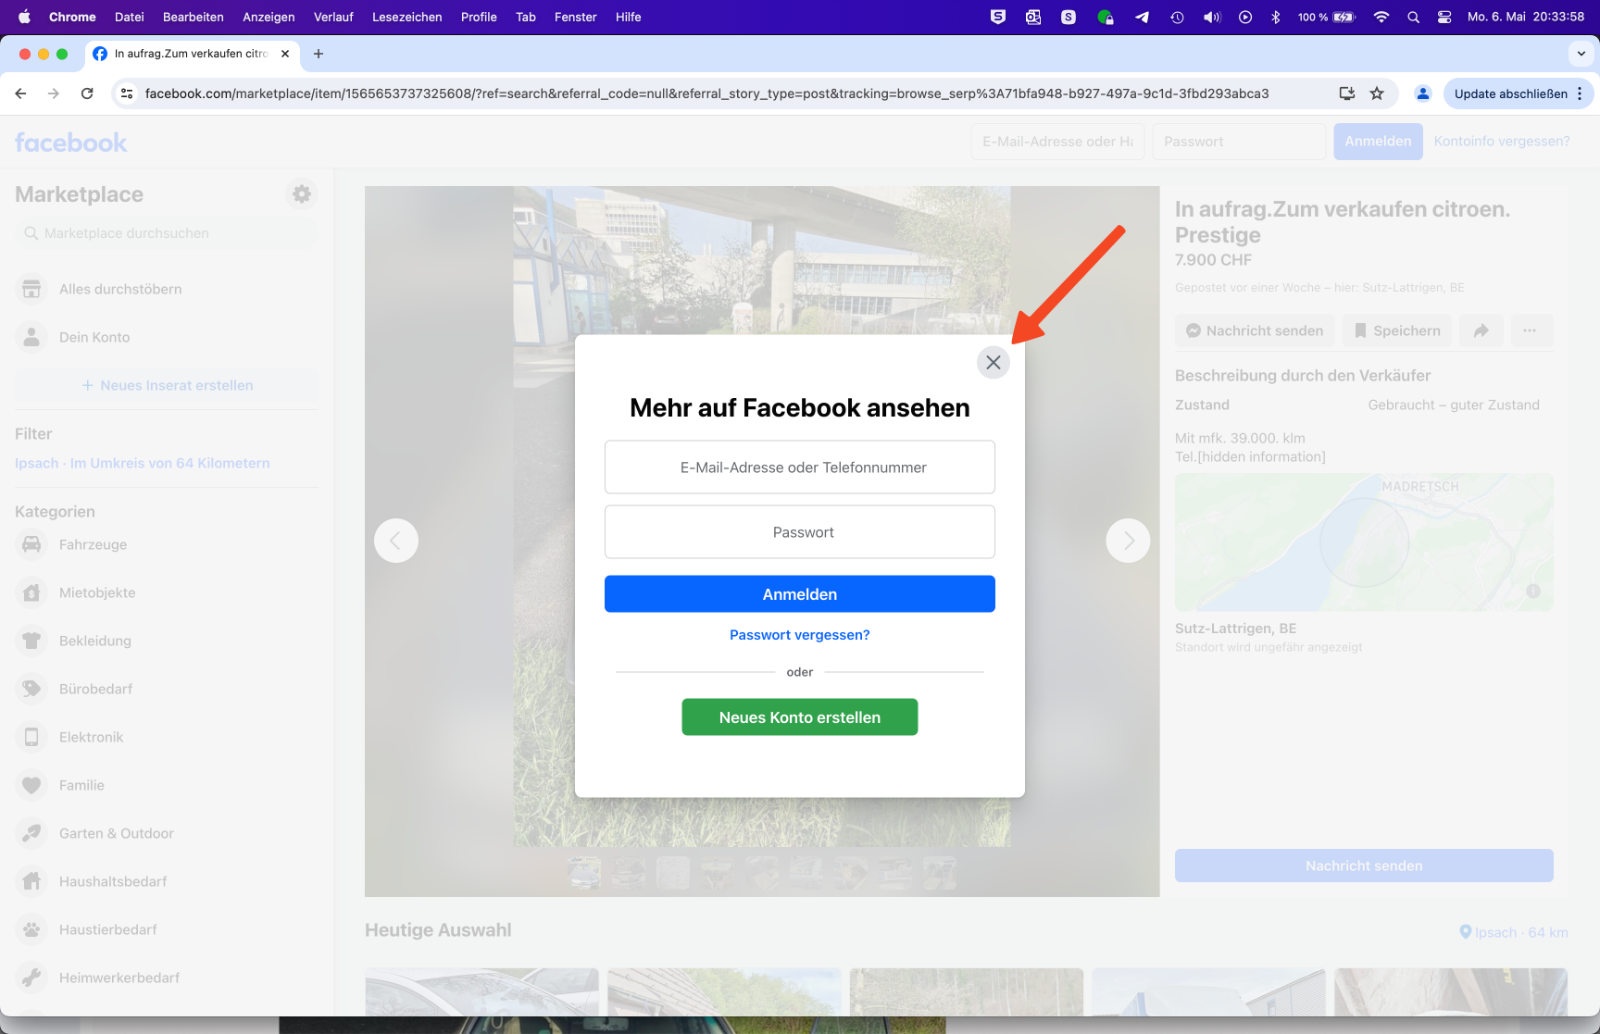This screenshot has height=1034, width=1600.
Task: Show the previous listing photo
Action: (x=396, y=541)
